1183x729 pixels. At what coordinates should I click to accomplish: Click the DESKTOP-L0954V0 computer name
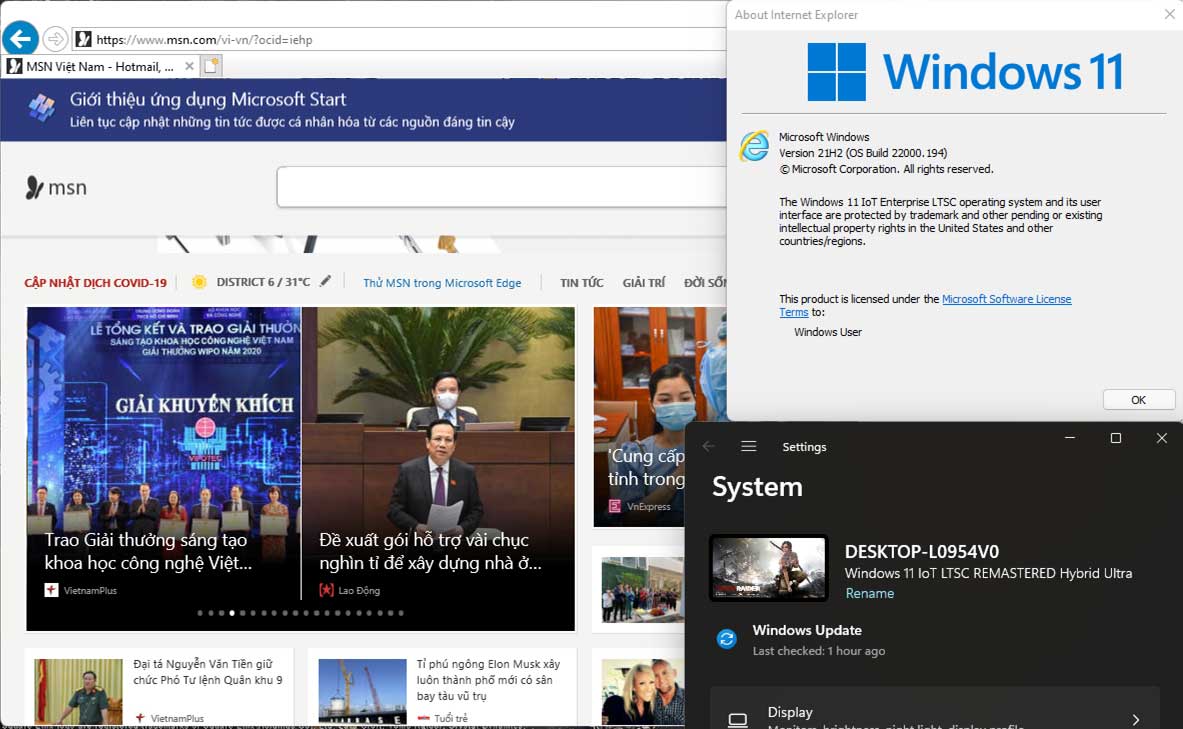point(922,552)
